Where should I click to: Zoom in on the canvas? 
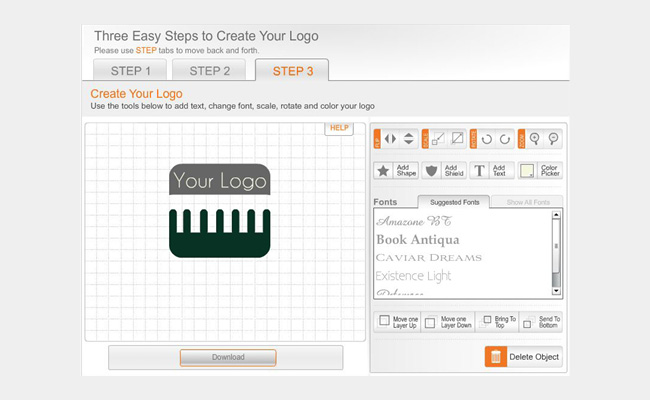pos(535,139)
